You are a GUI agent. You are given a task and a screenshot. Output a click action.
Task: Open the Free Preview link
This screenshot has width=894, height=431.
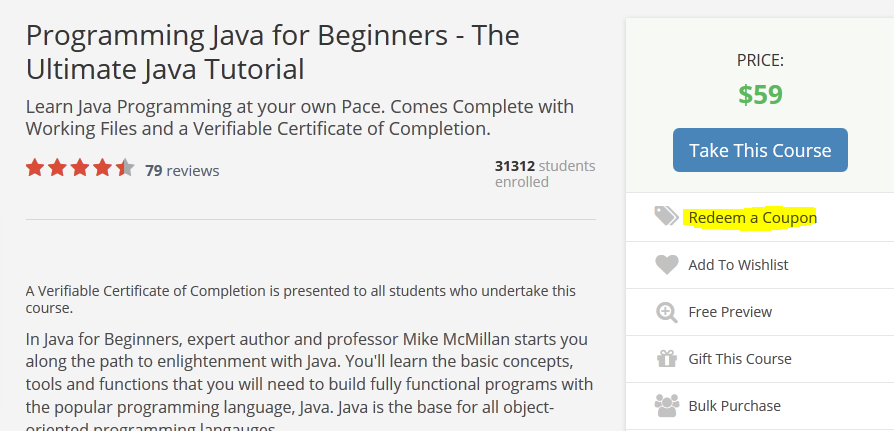(730, 312)
